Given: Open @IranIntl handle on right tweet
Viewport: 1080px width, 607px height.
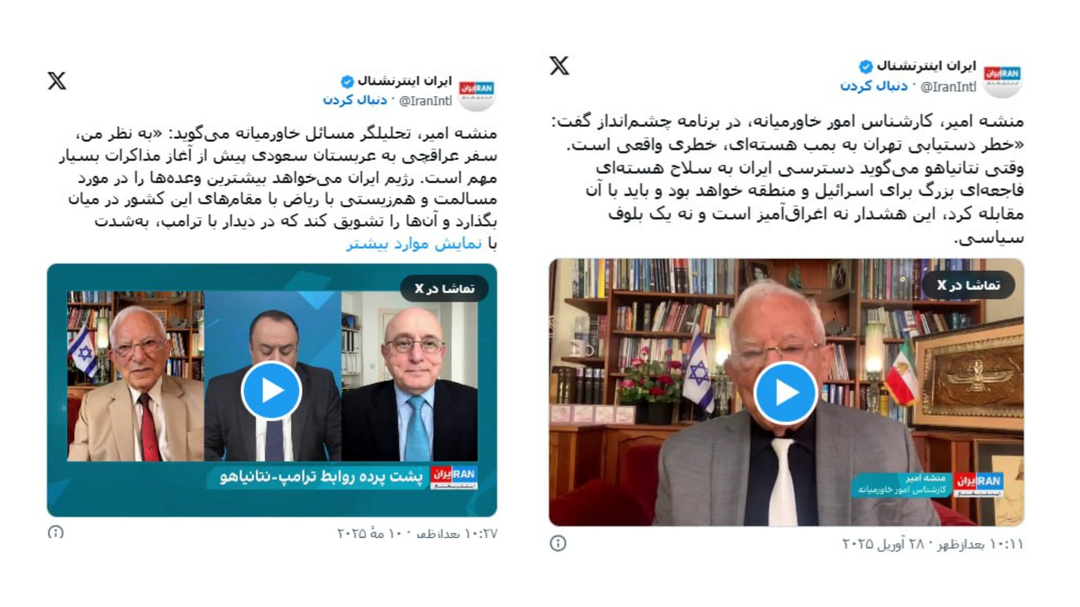Looking at the screenshot, I should [948, 87].
